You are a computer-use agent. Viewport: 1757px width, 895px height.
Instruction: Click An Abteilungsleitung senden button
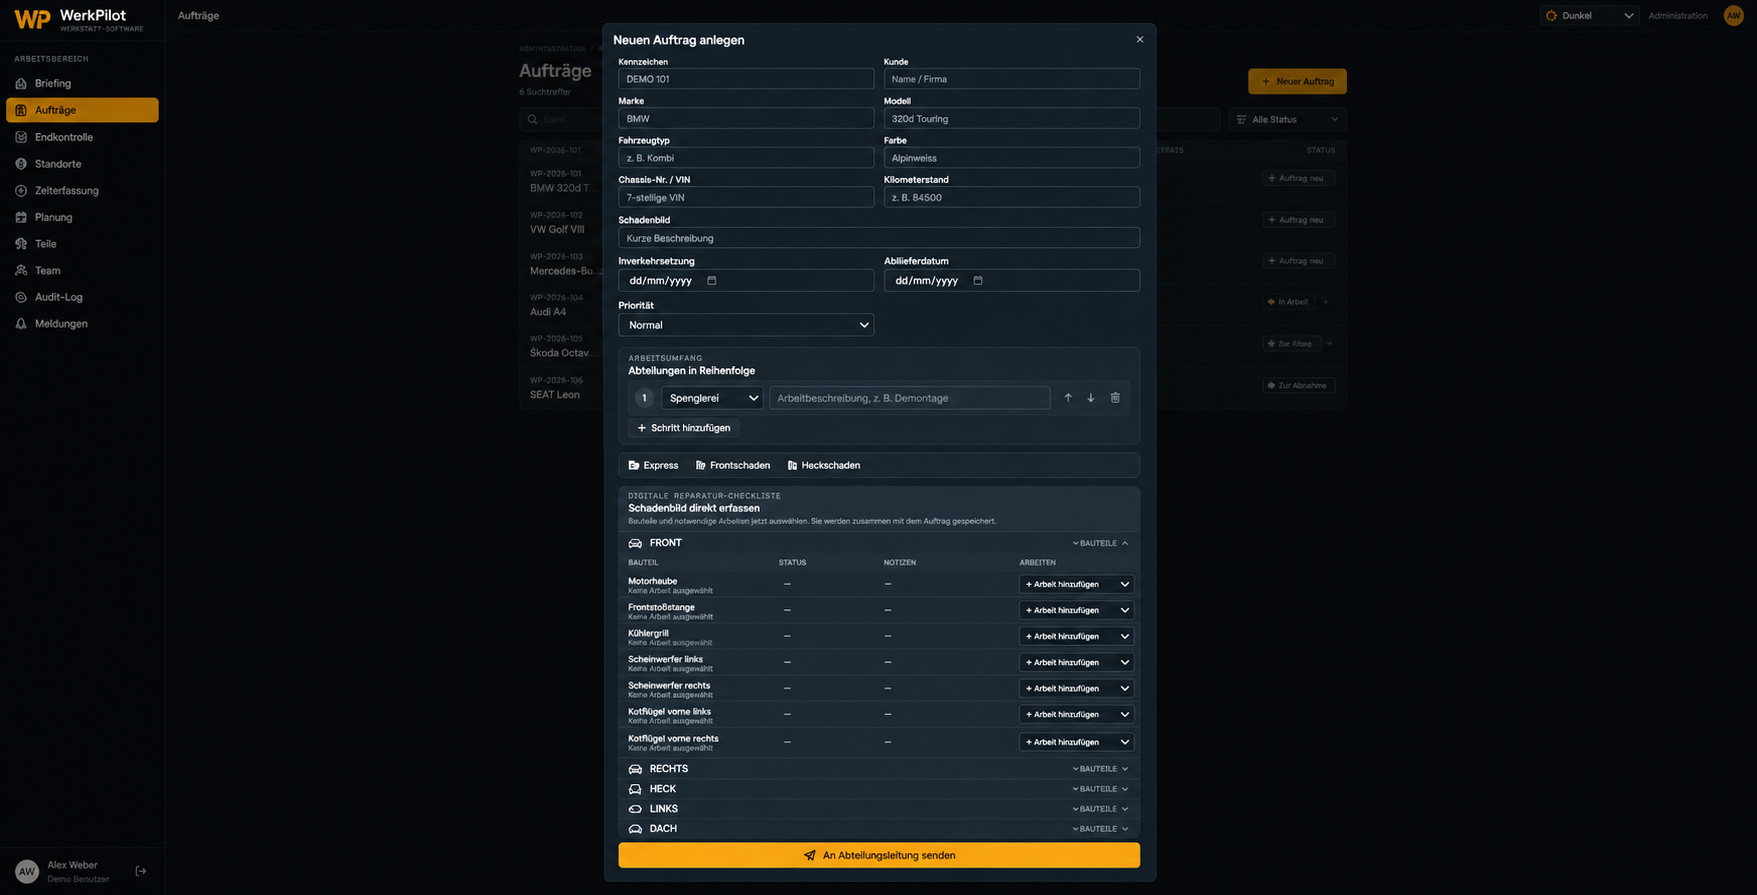click(x=879, y=855)
